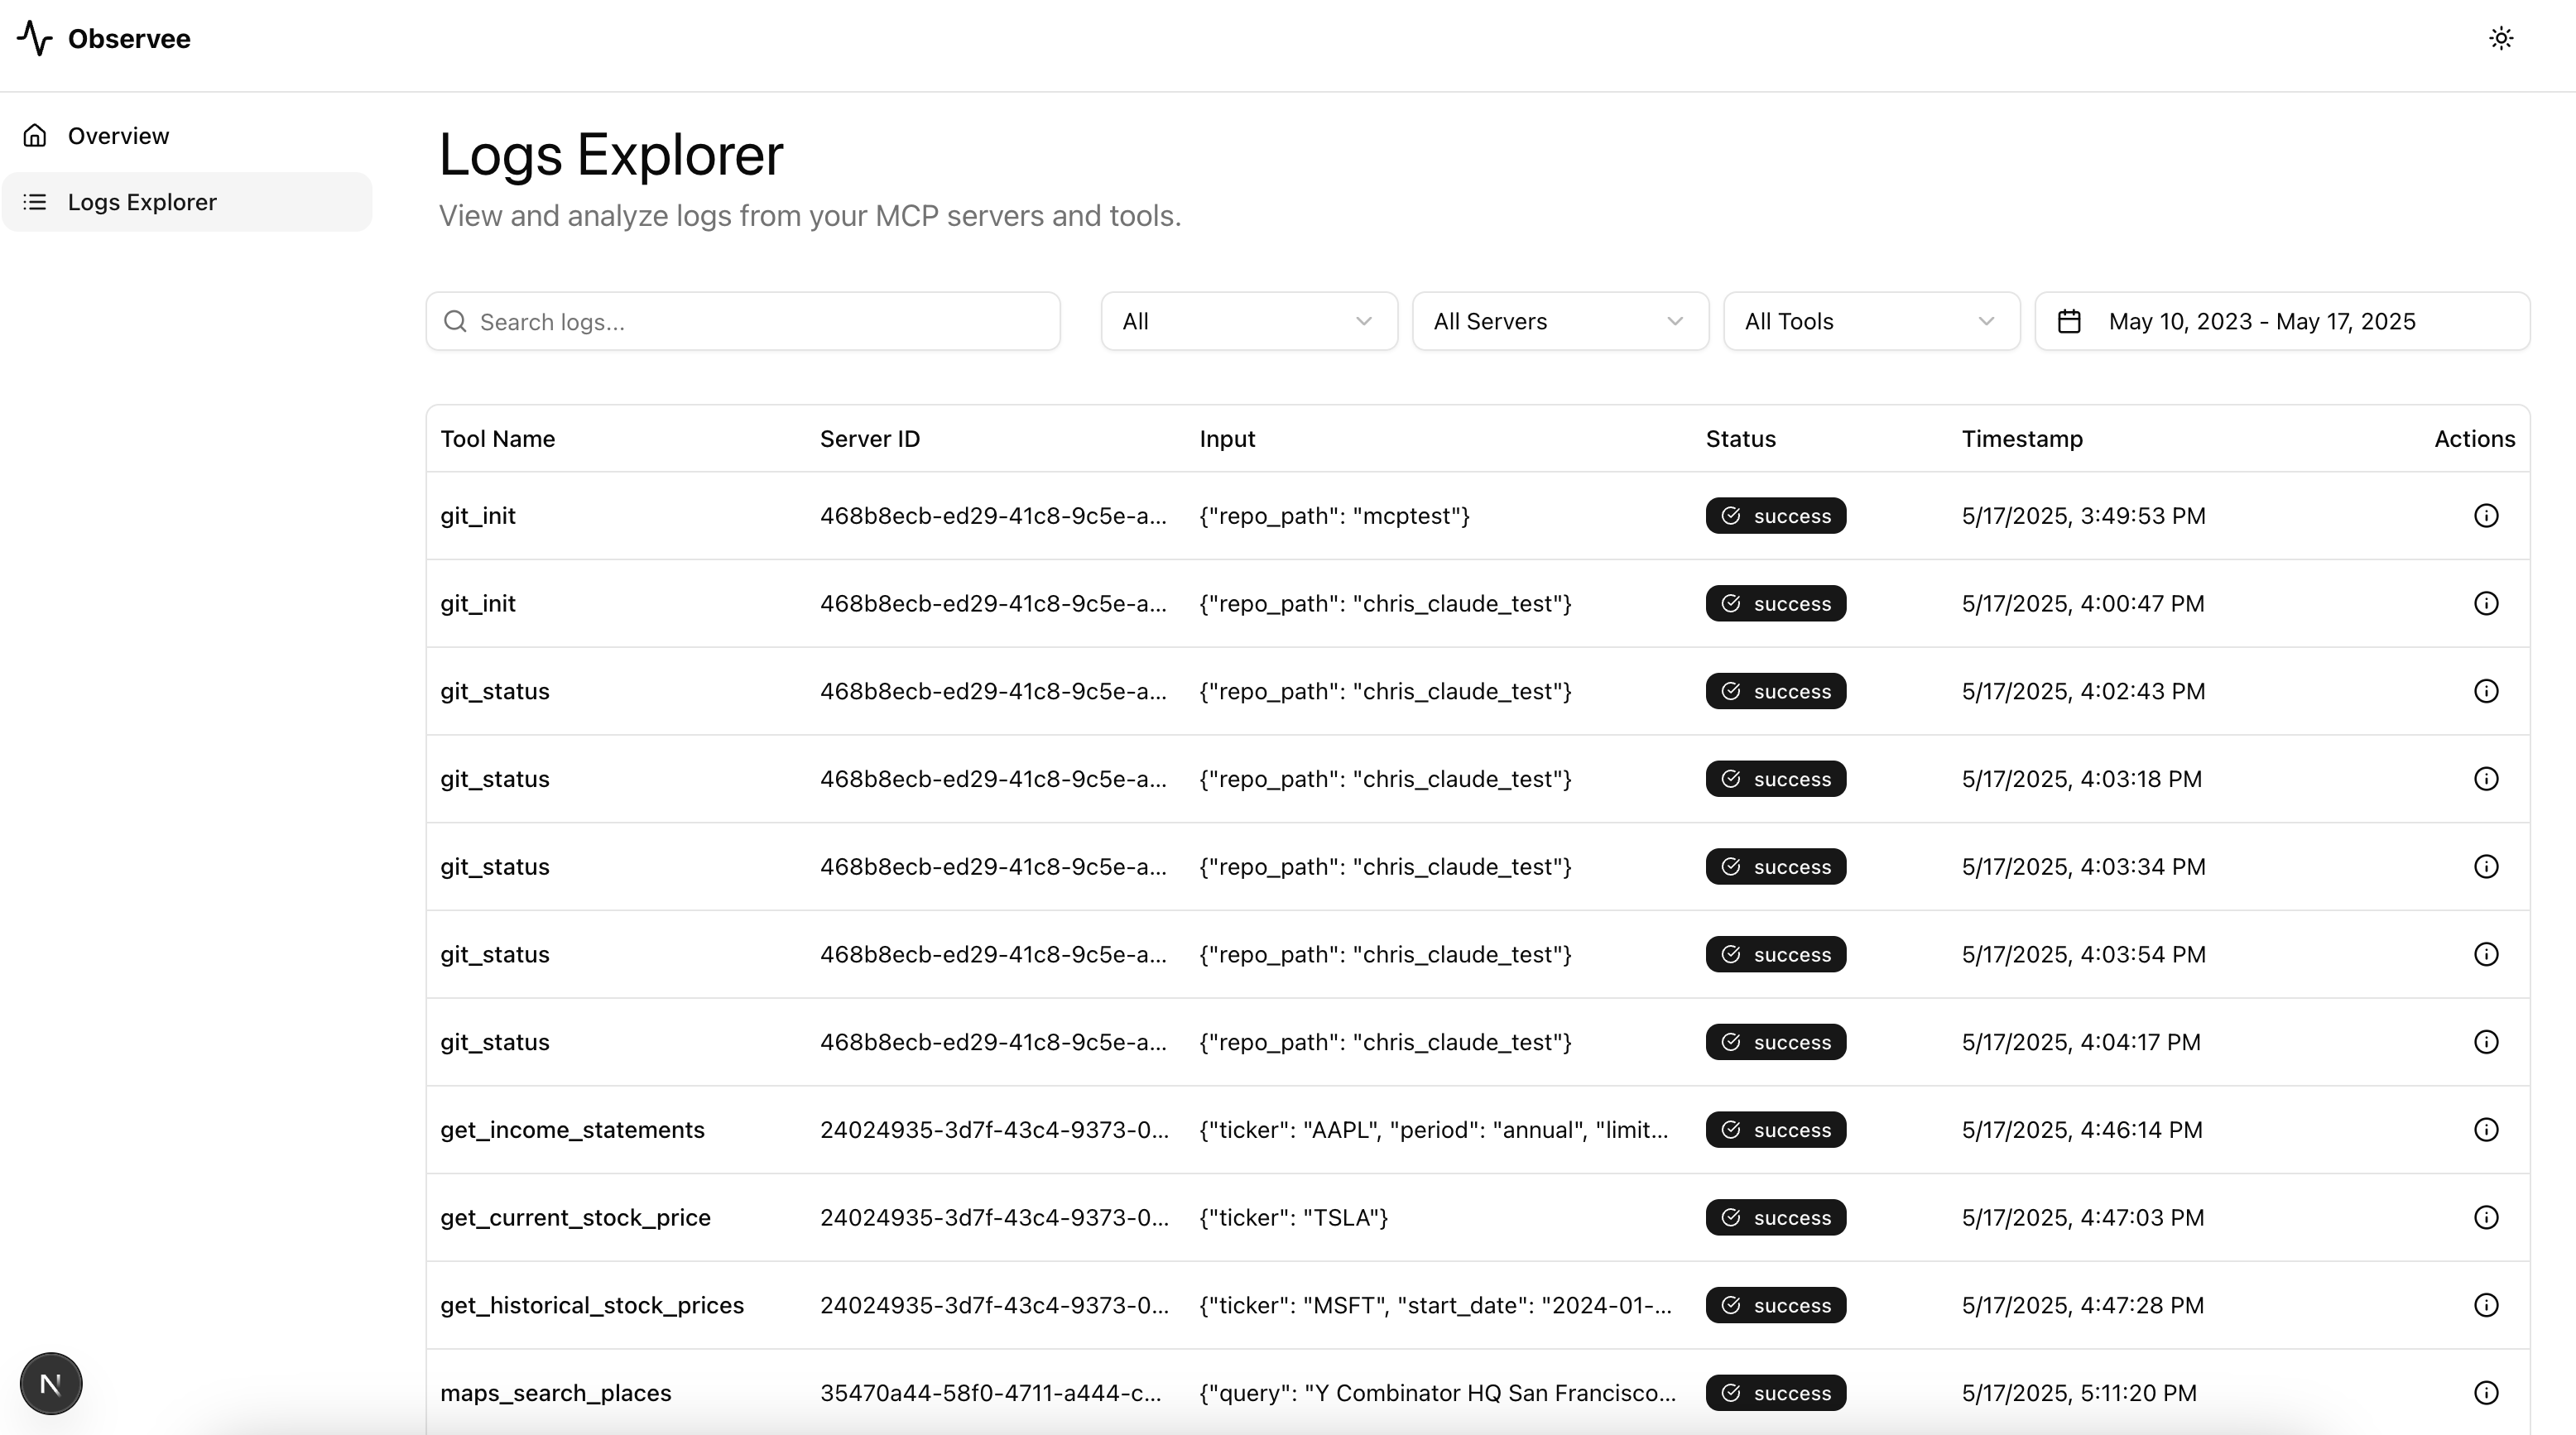The height and width of the screenshot is (1435, 2576).
Task: Focus the Search logs input field
Action: (760, 321)
